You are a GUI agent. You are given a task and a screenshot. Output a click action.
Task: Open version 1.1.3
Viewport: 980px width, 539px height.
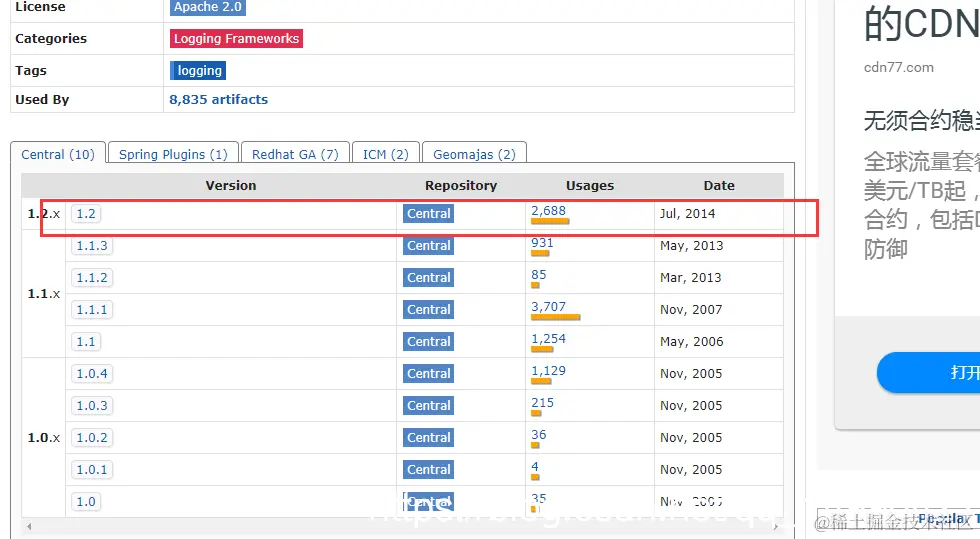(x=92, y=246)
